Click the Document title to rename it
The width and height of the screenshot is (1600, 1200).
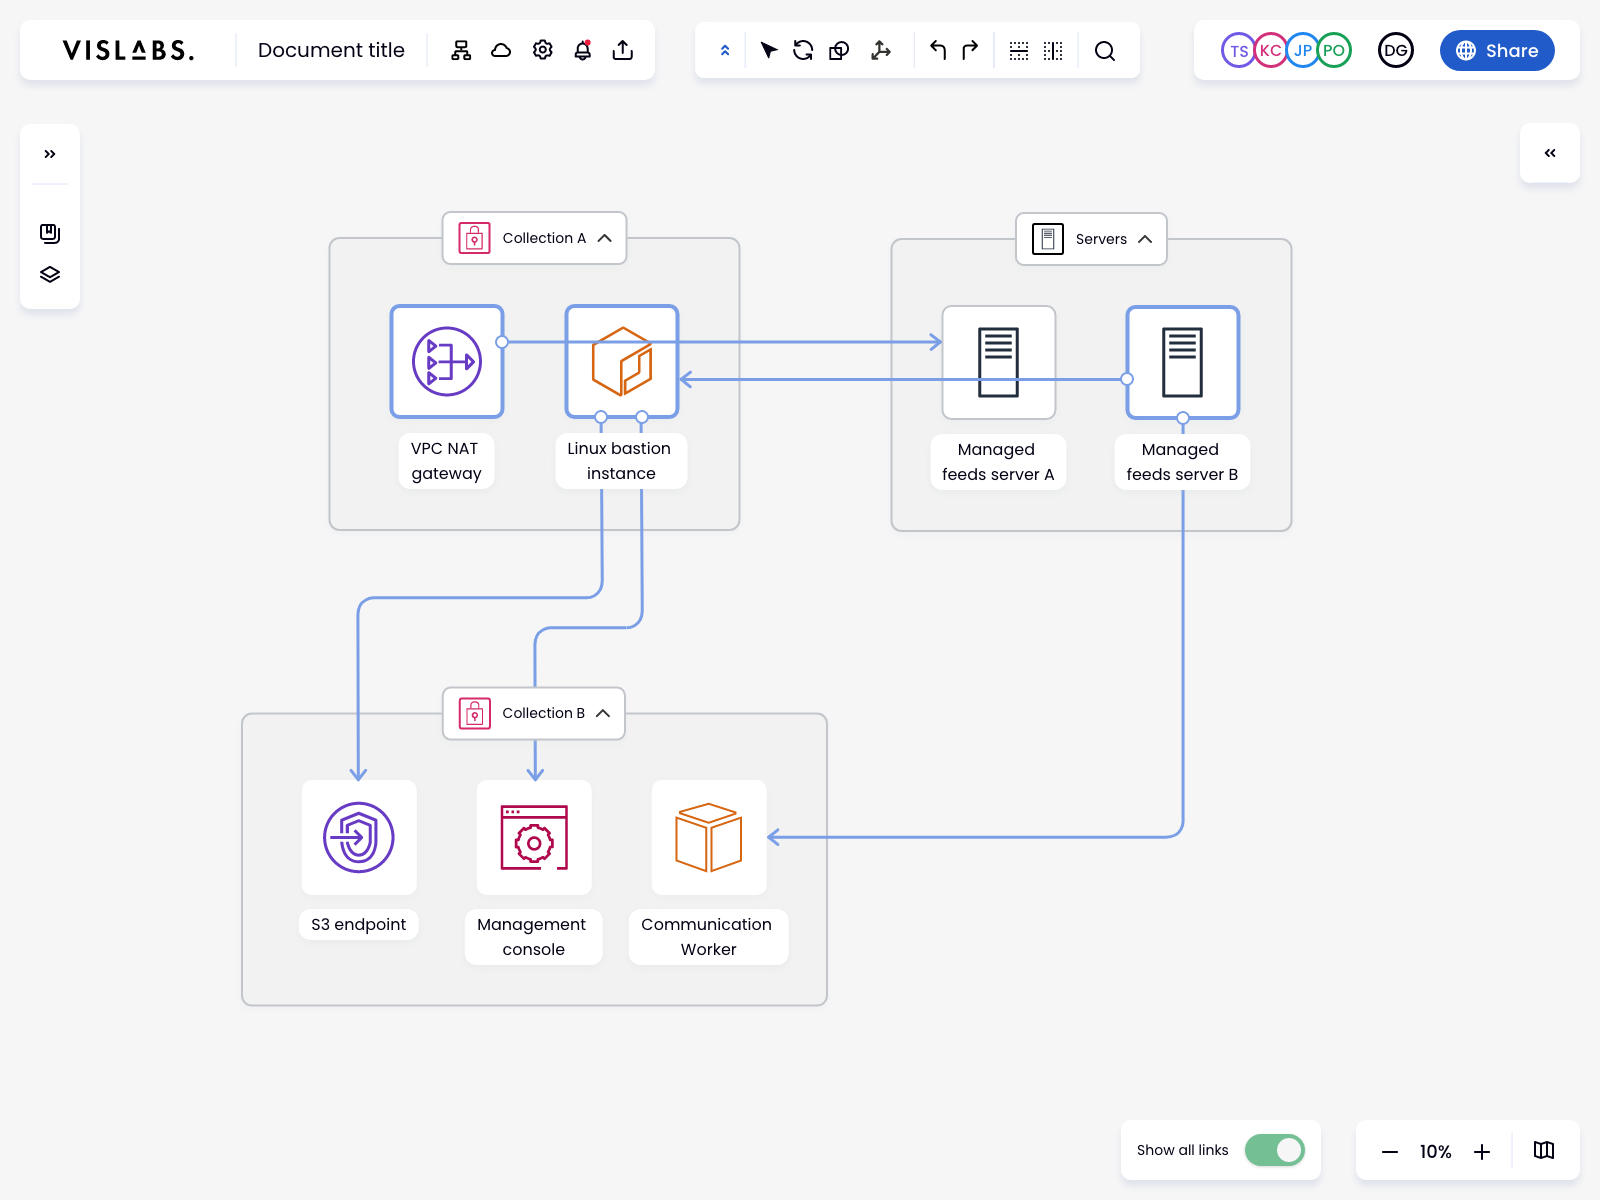(x=331, y=50)
